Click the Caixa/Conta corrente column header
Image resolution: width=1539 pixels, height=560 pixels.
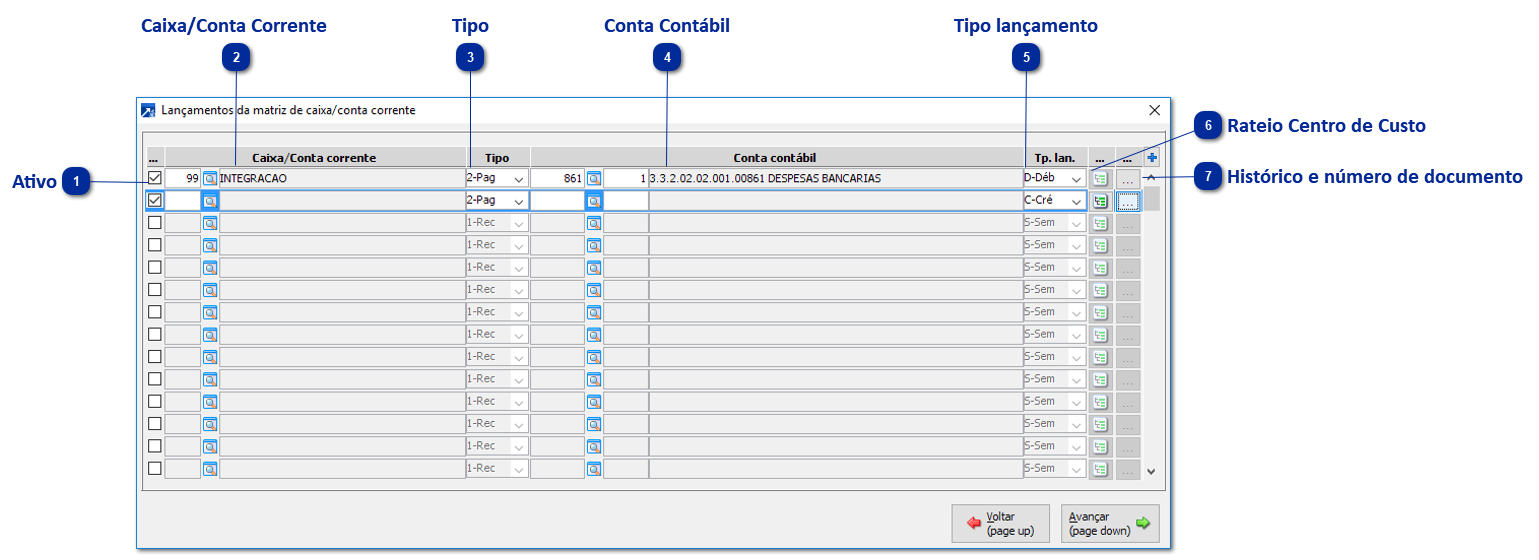click(315, 158)
